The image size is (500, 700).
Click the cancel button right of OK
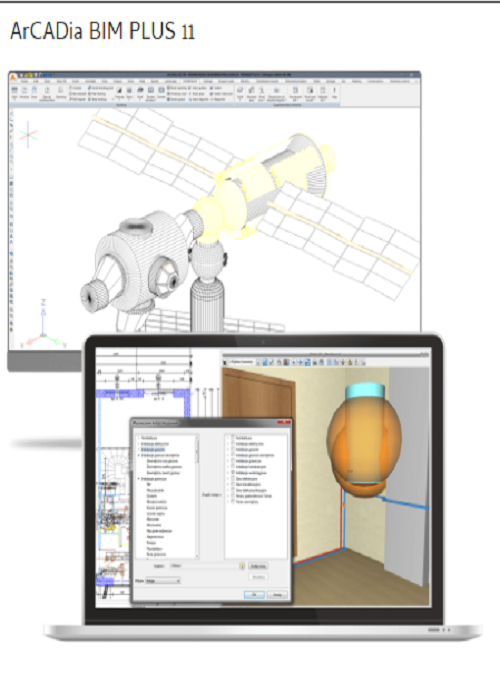click(277, 595)
